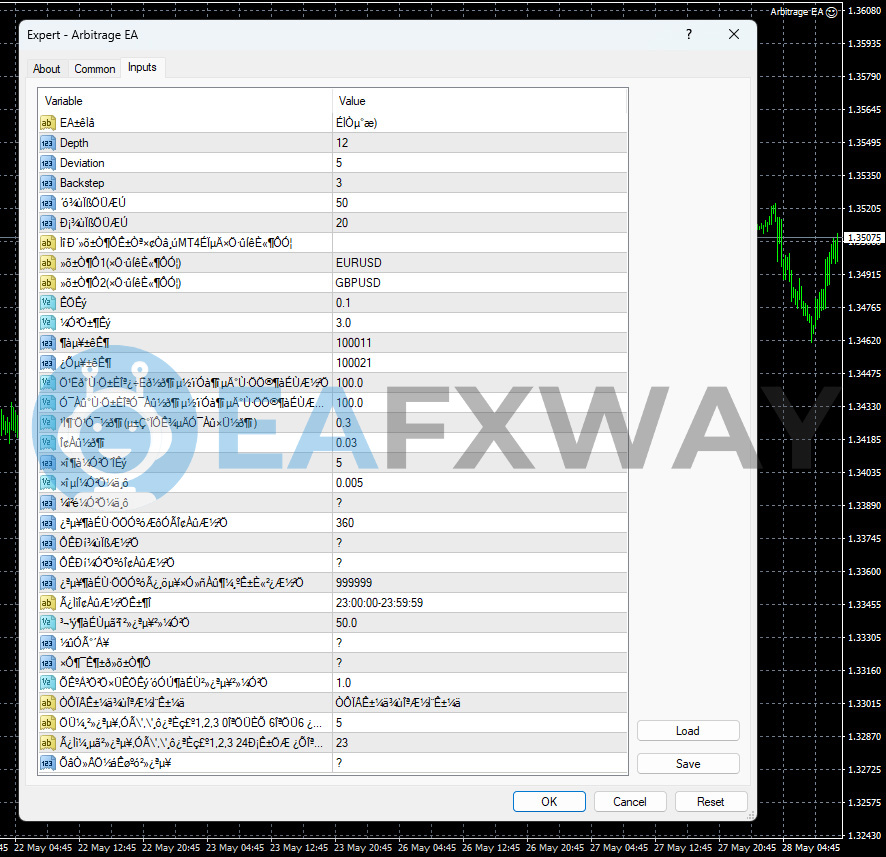Select the Inputs tab
This screenshot has width=886, height=857.
coord(142,67)
